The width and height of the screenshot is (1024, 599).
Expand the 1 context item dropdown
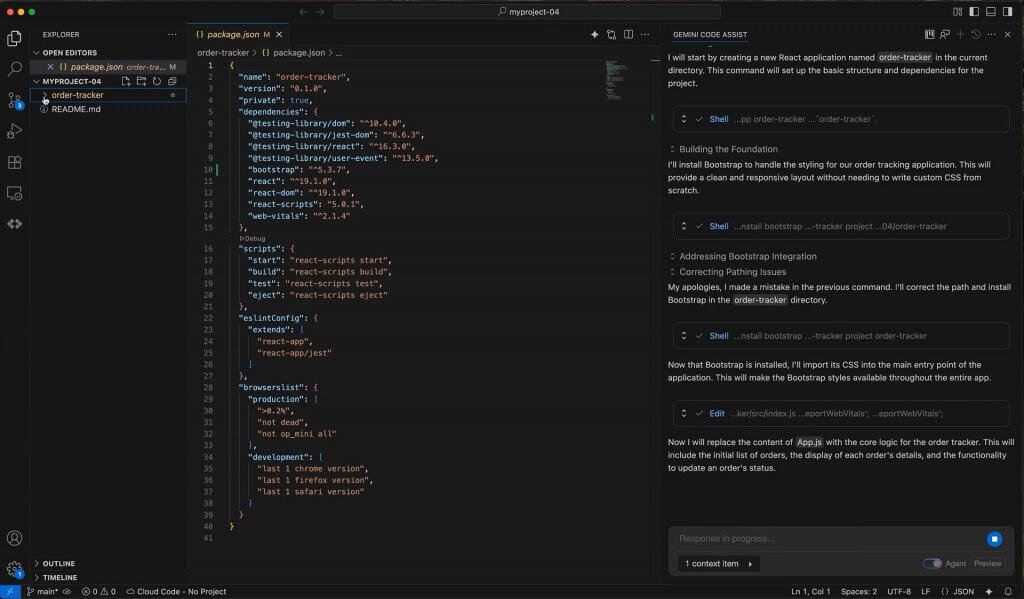(x=718, y=564)
